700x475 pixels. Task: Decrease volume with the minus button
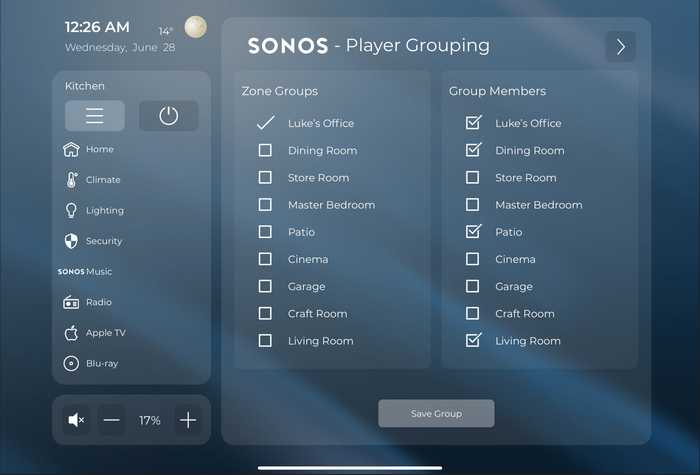click(x=112, y=420)
